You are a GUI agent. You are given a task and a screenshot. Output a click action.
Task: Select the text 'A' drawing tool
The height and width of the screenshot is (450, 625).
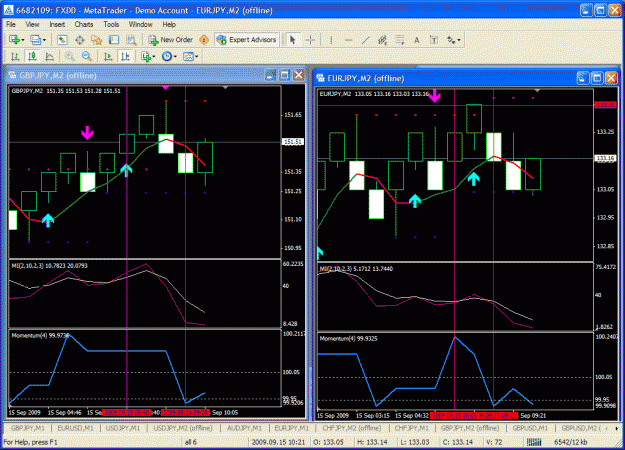tap(417, 40)
